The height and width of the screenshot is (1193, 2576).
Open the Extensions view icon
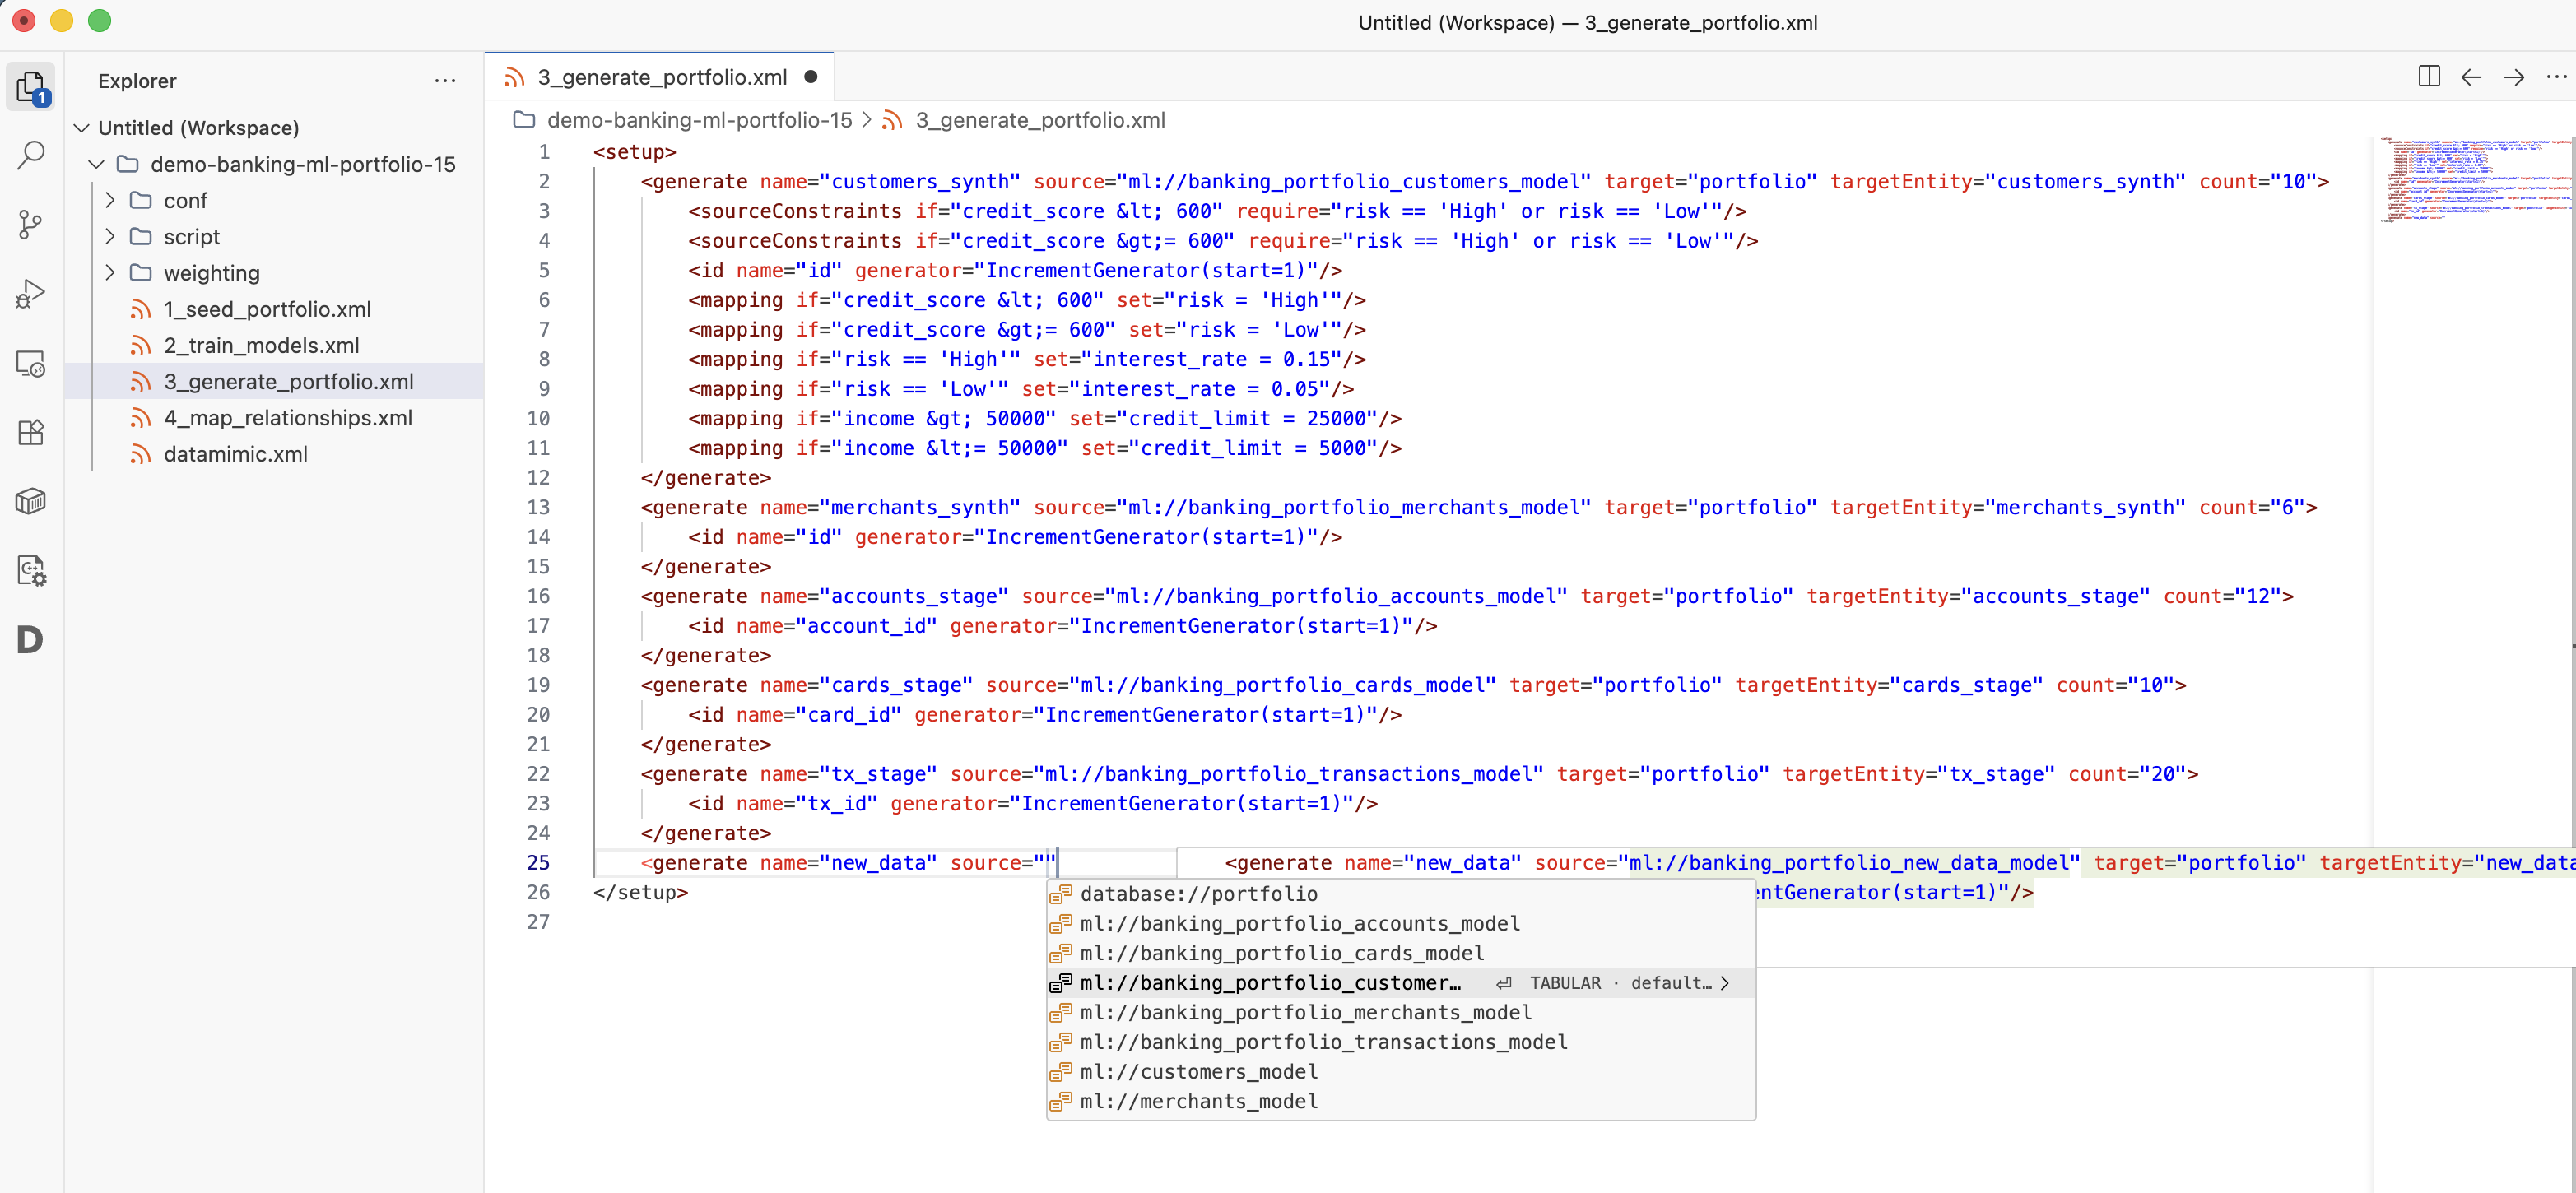click(32, 432)
